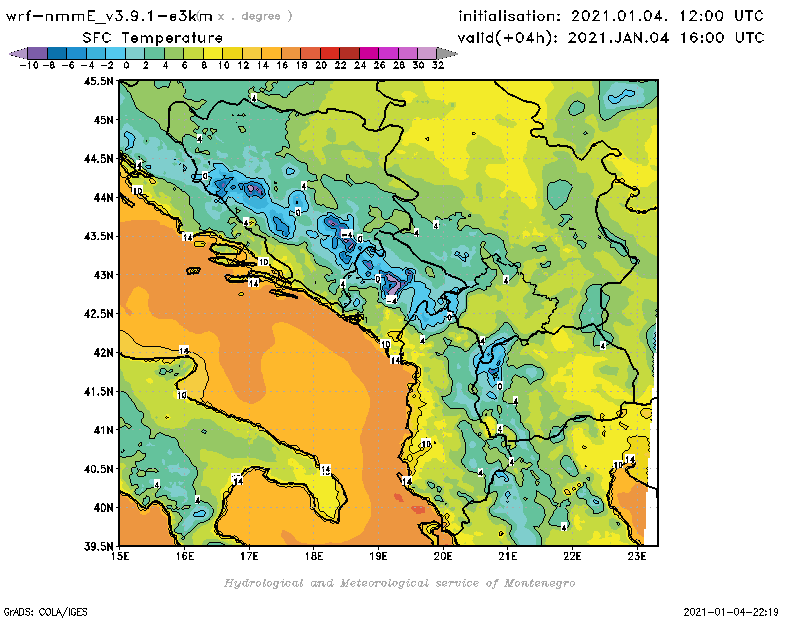
Task: Click the blue -6 to -4 legend swatch
Action: pyautogui.click(x=77, y=53)
